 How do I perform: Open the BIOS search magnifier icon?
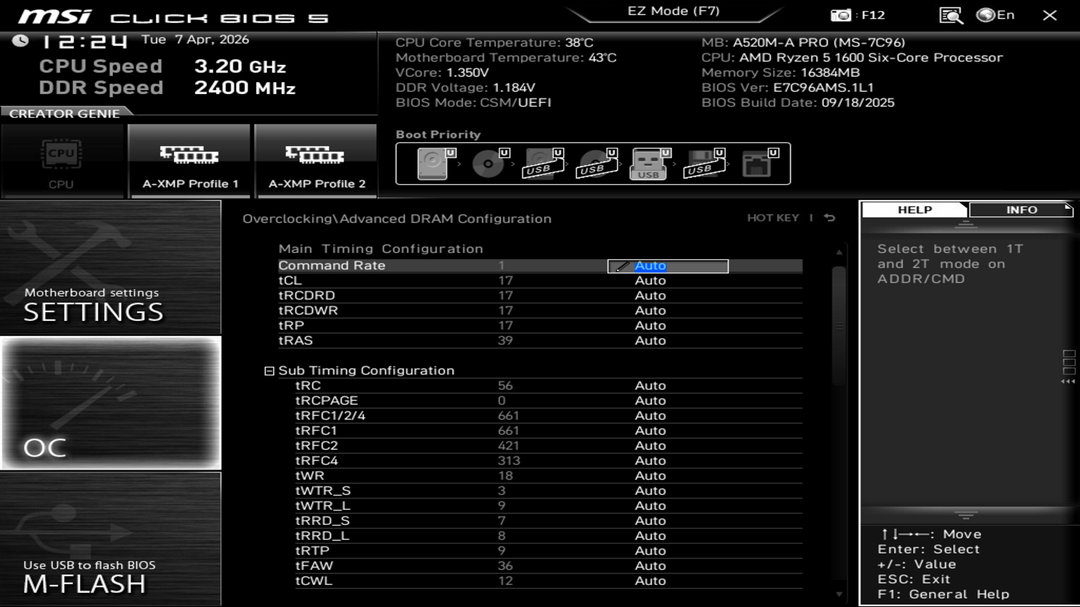coord(950,15)
